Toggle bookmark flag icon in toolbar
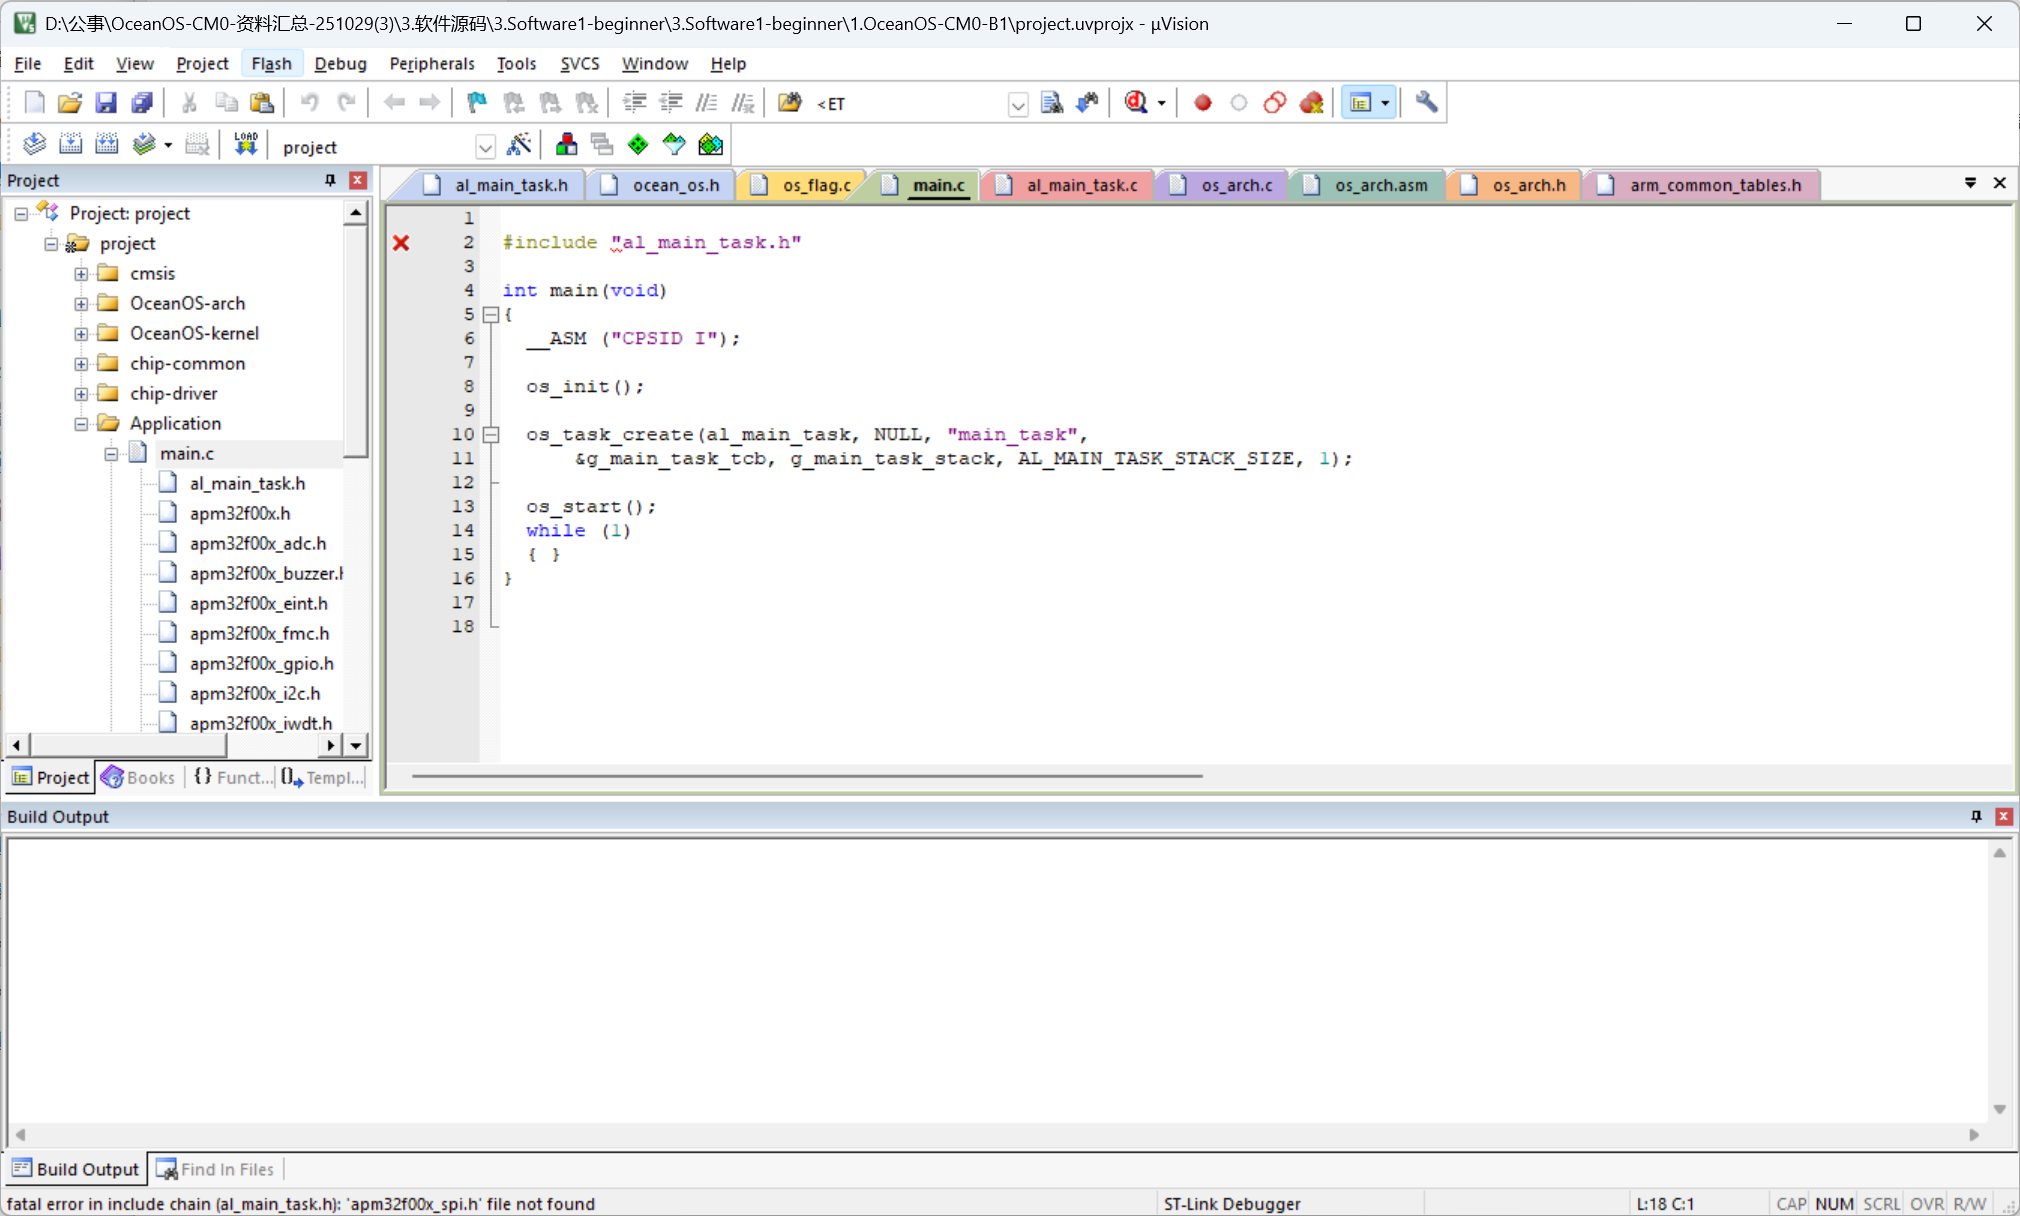Viewport: 2020px width, 1216px height. pyautogui.click(x=477, y=103)
